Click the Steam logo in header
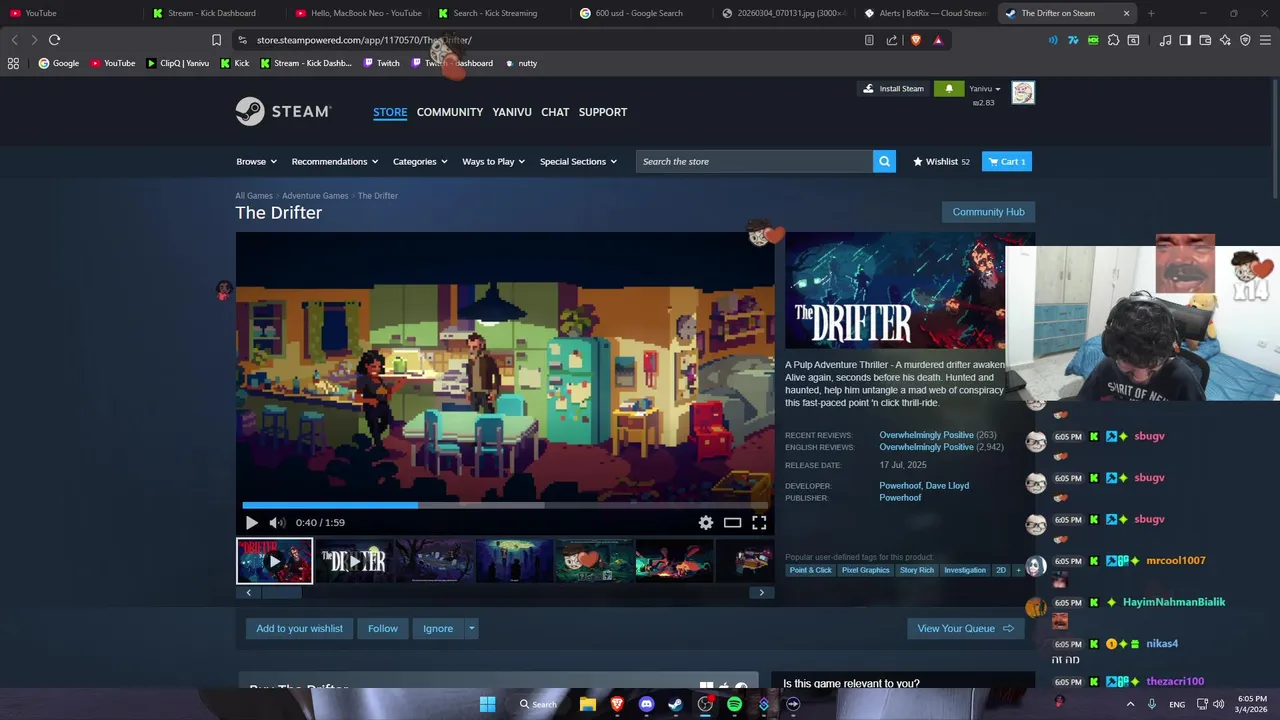The image size is (1280, 720). [283, 111]
